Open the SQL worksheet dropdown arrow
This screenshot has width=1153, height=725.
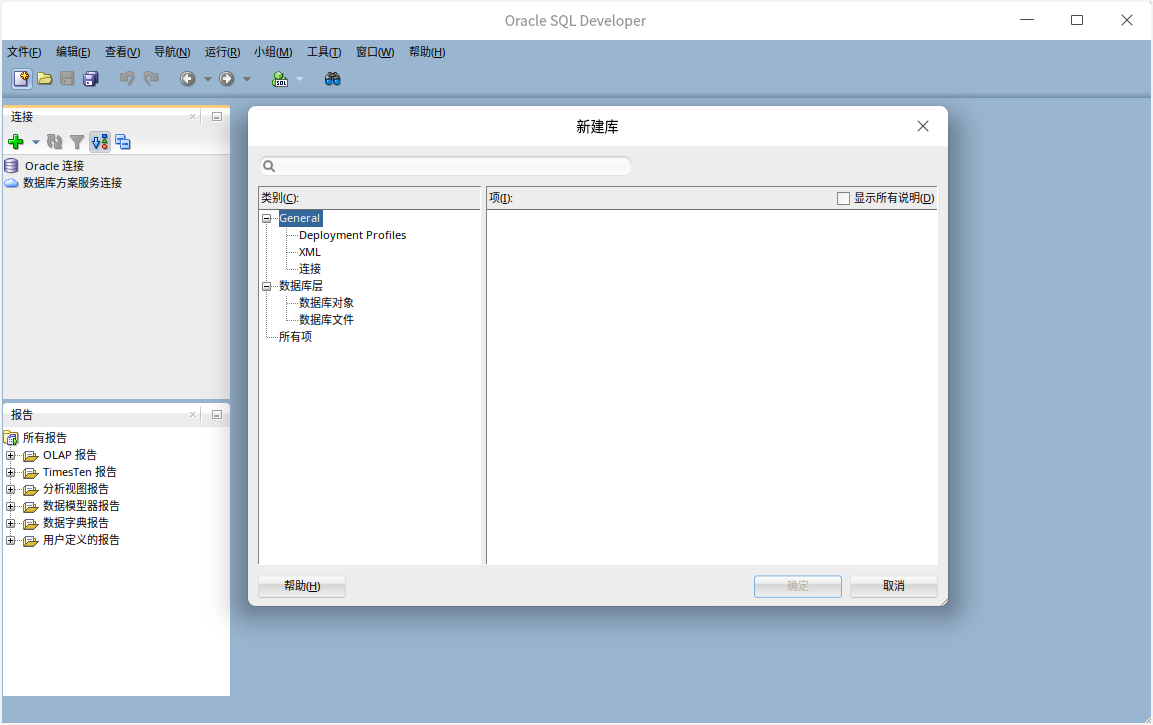pos(299,79)
